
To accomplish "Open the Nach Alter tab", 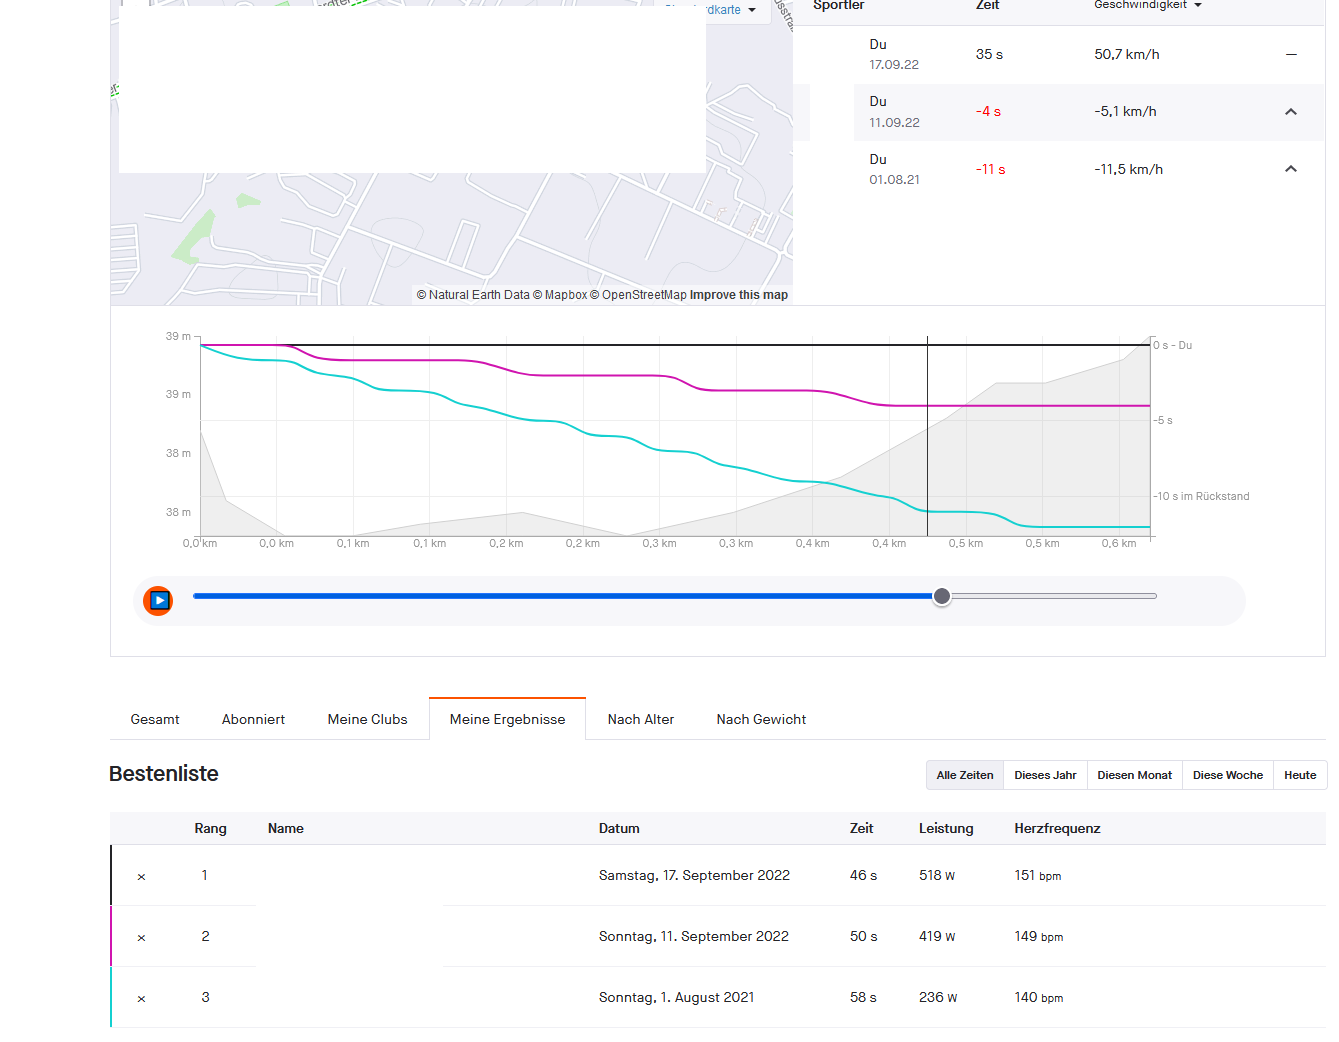I will pyautogui.click(x=640, y=719).
